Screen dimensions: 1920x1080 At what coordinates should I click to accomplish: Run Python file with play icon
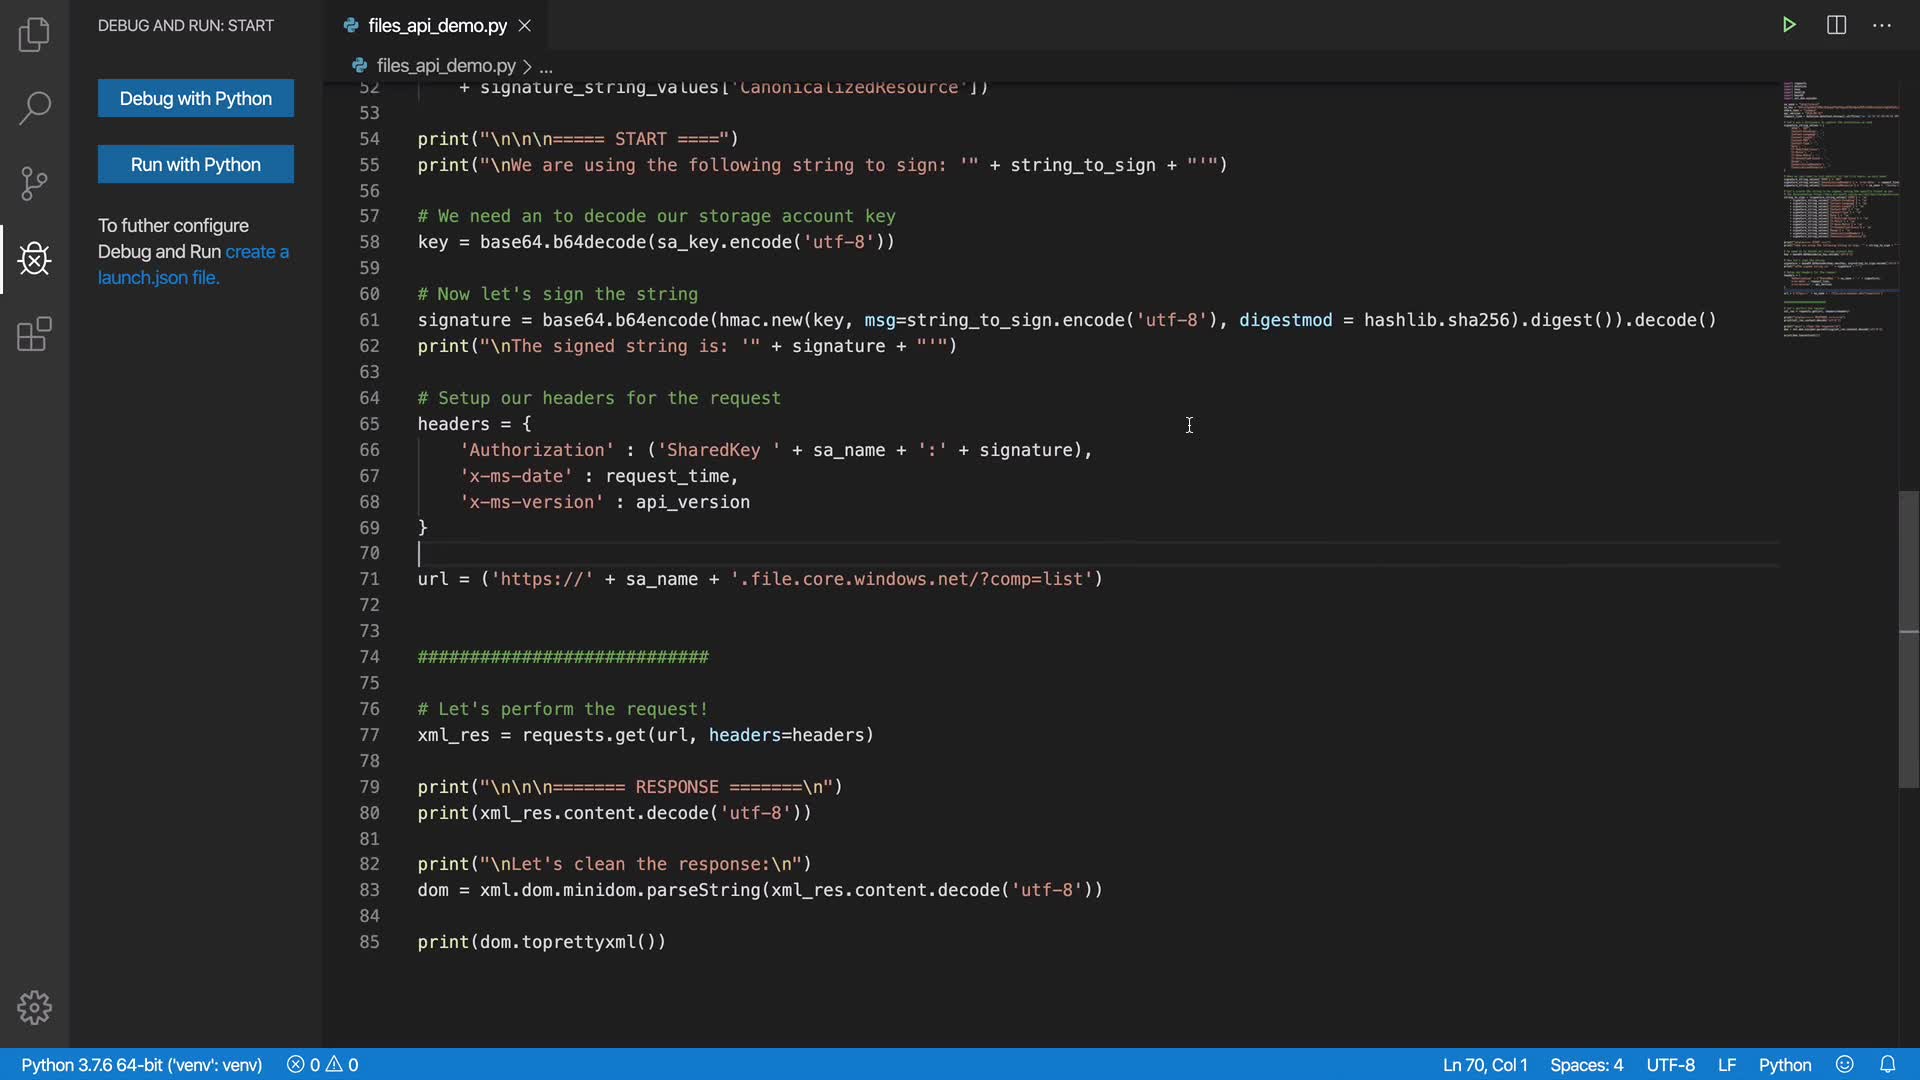1789,25
